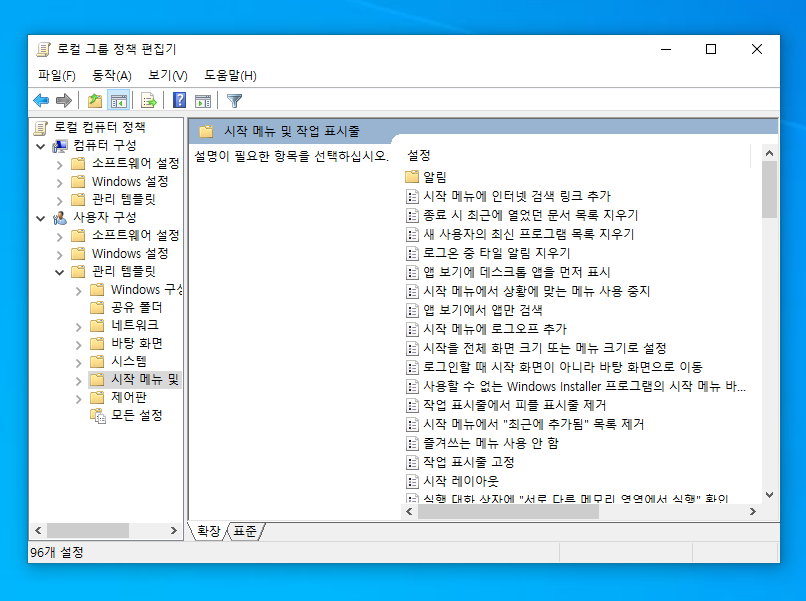This screenshot has height=601, width=806.
Task: Expand the 바탕 화면 tree folder
Action: tap(79, 345)
